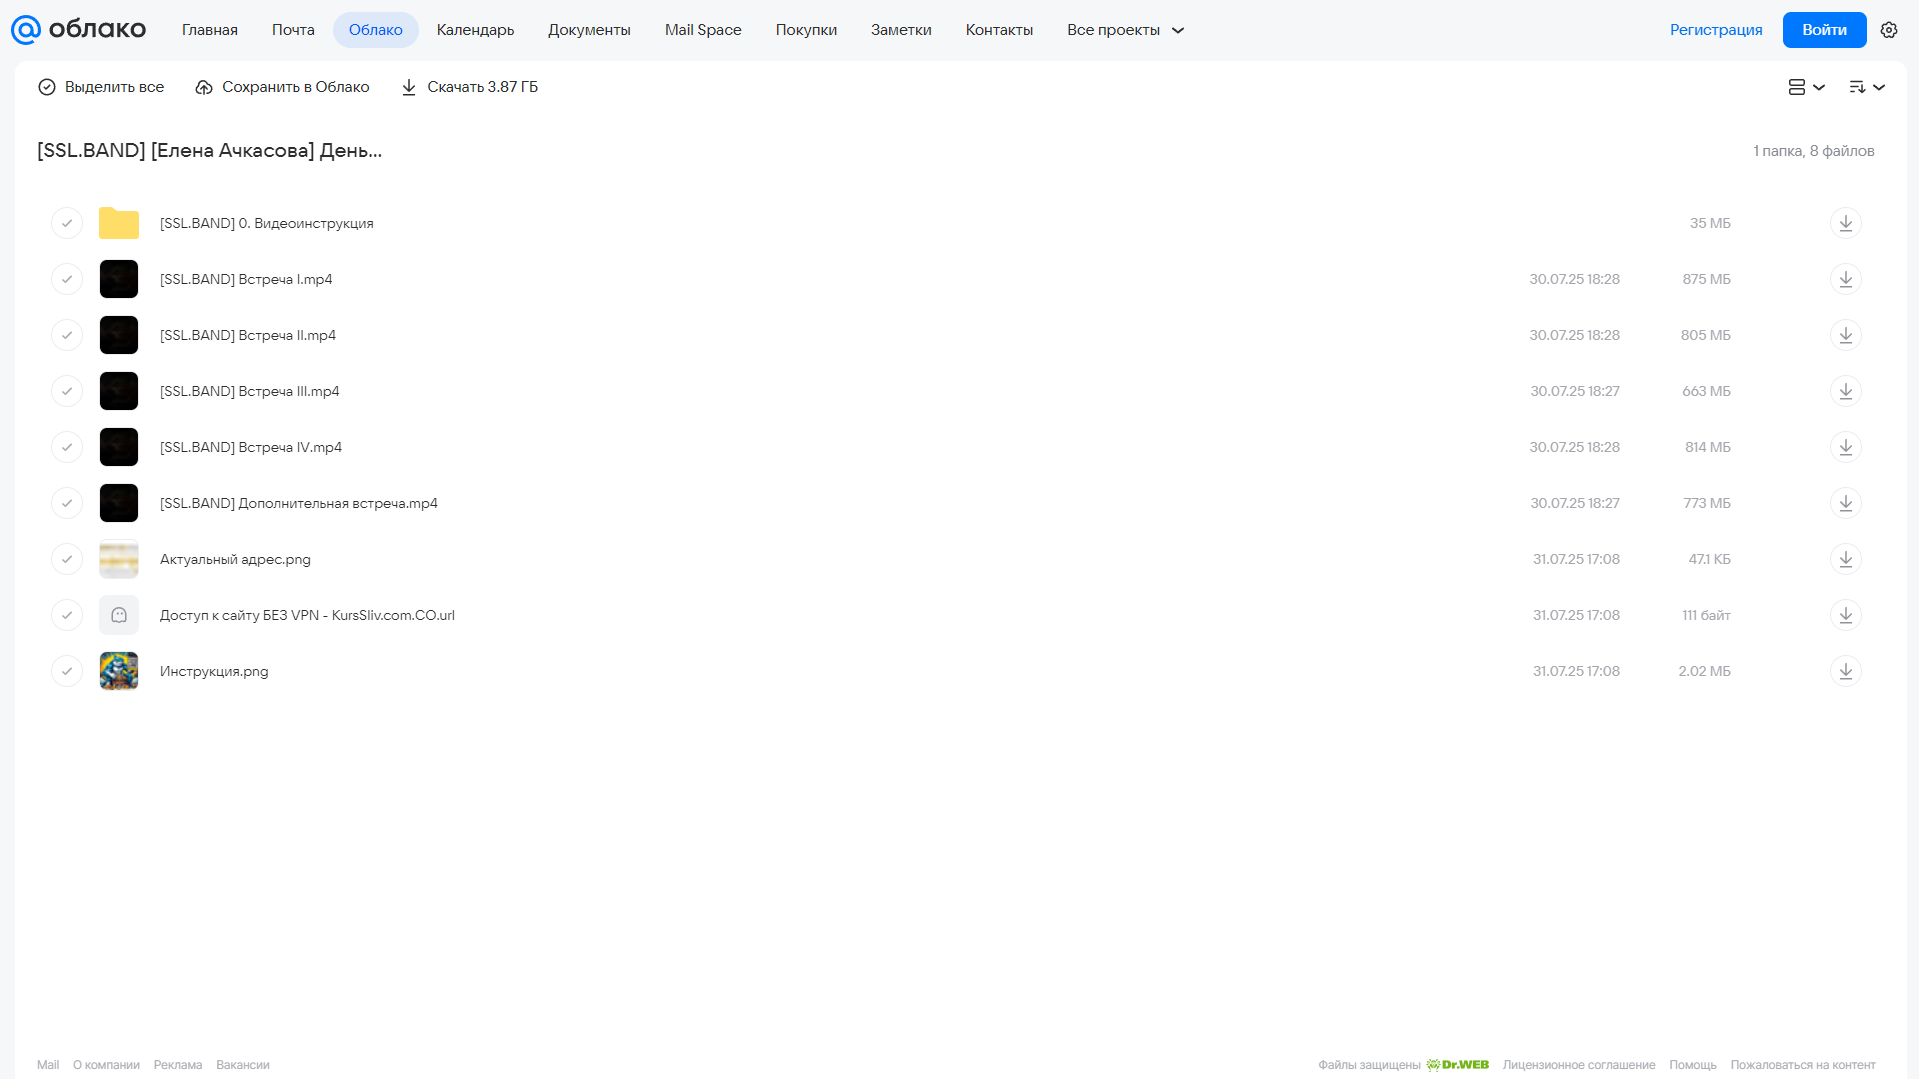
Task: Click the KursSliv url file icon
Action: click(119, 615)
